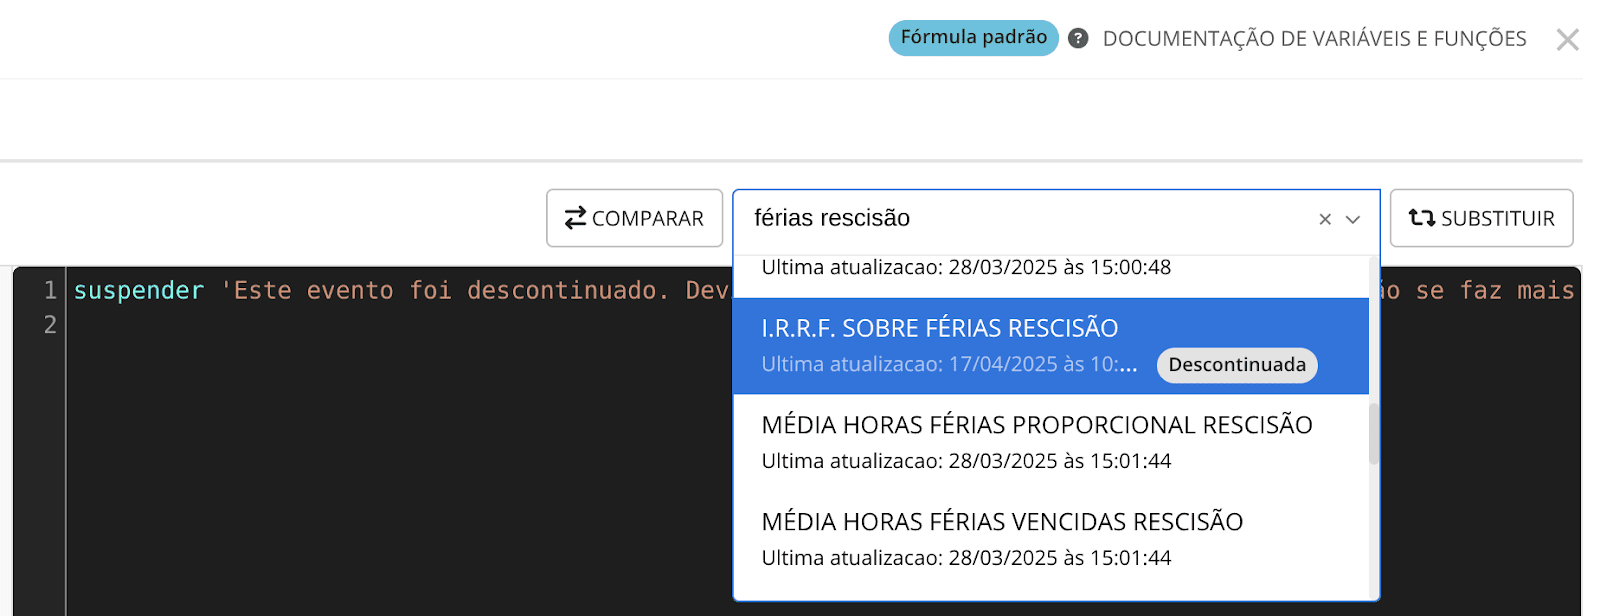Collapse the formula dropdown using chevron

point(1353,219)
